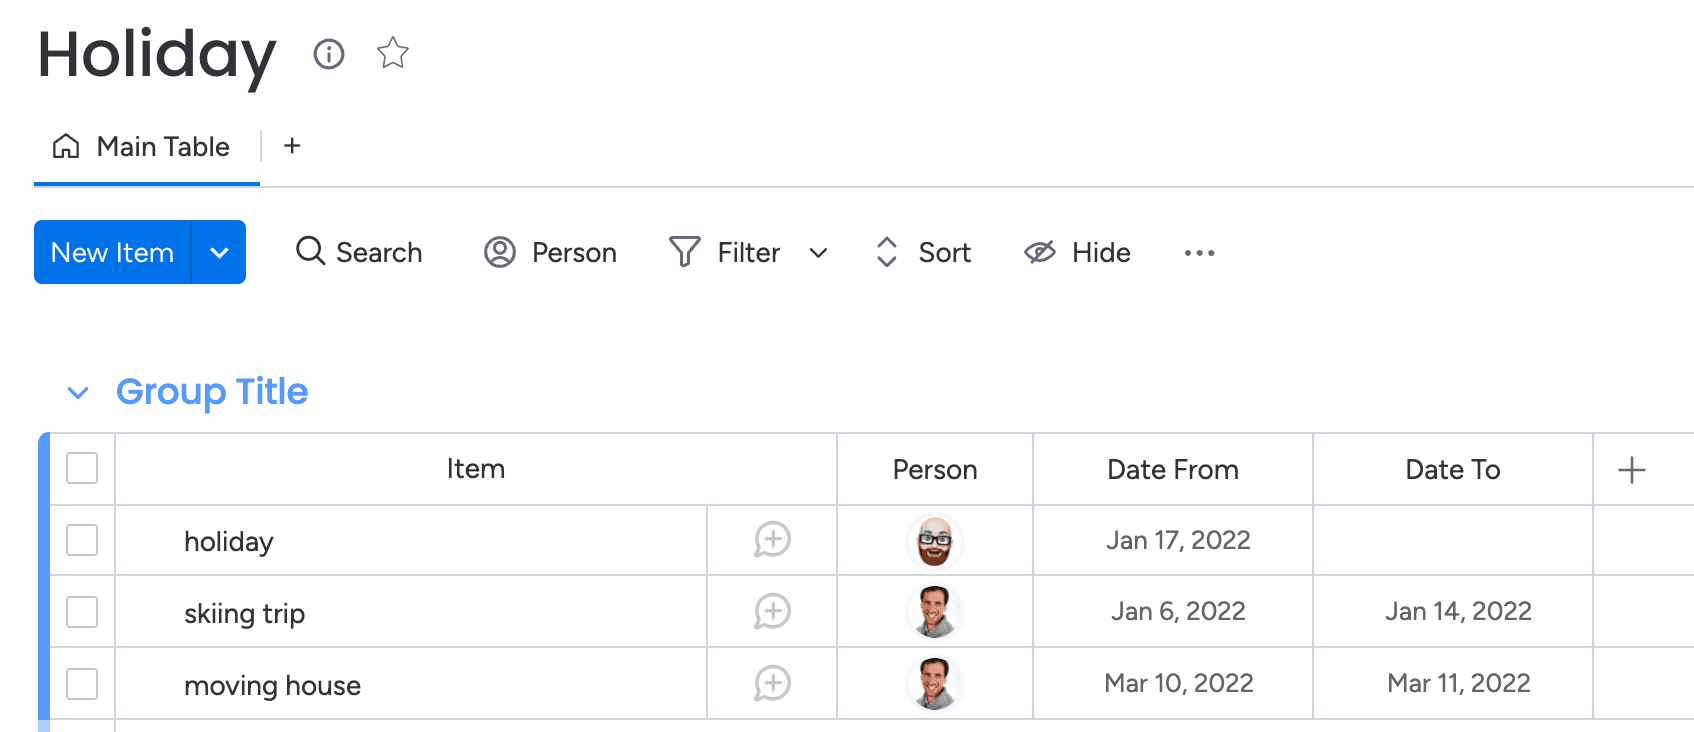Click the Holiday board title
The image size is (1694, 732).
point(157,55)
